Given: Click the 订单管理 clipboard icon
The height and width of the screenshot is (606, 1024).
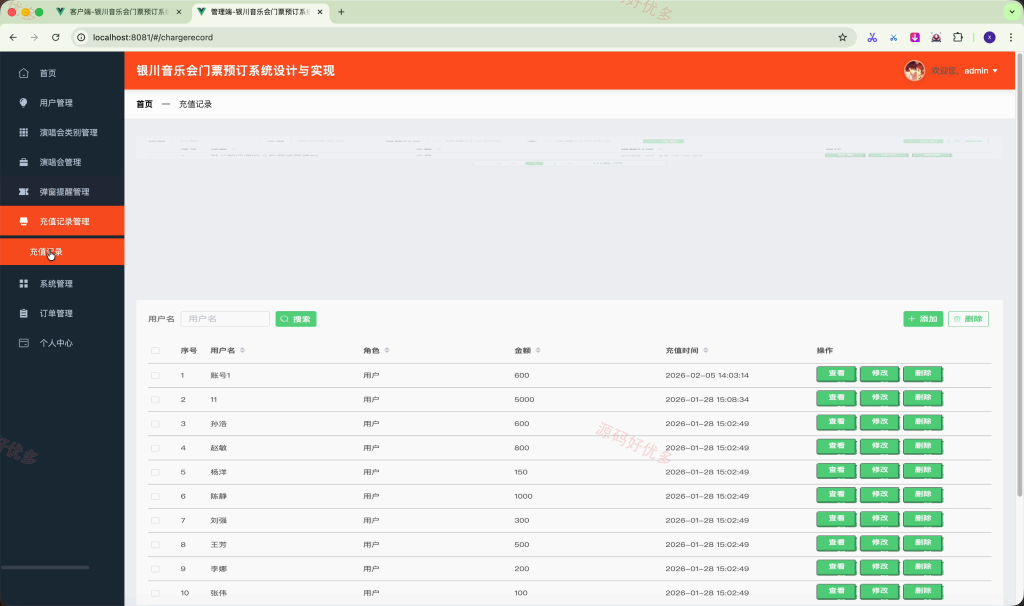Looking at the screenshot, I should [24, 313].
